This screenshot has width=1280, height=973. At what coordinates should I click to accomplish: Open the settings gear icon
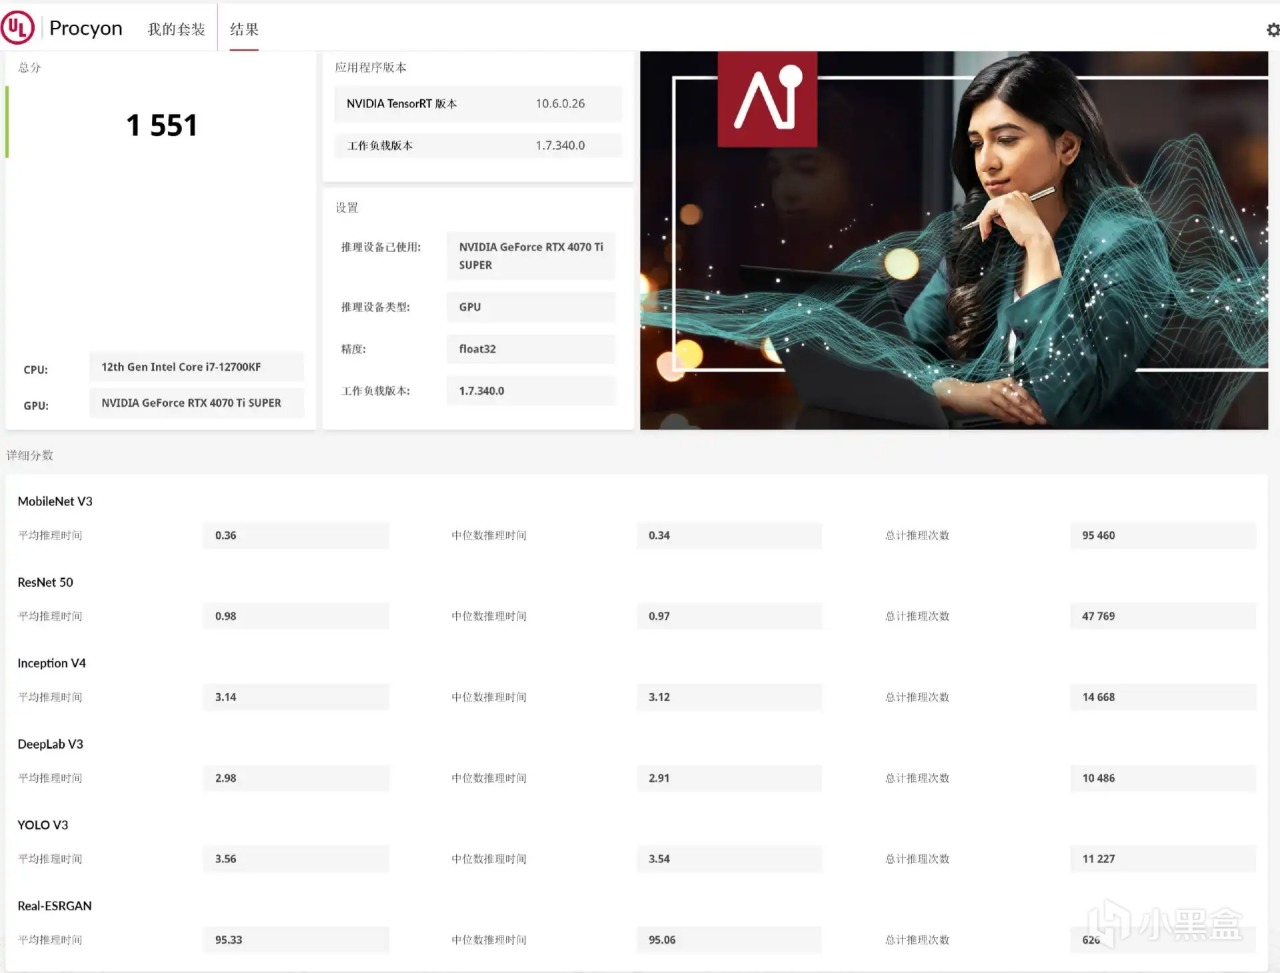[x=1272, y=30]
